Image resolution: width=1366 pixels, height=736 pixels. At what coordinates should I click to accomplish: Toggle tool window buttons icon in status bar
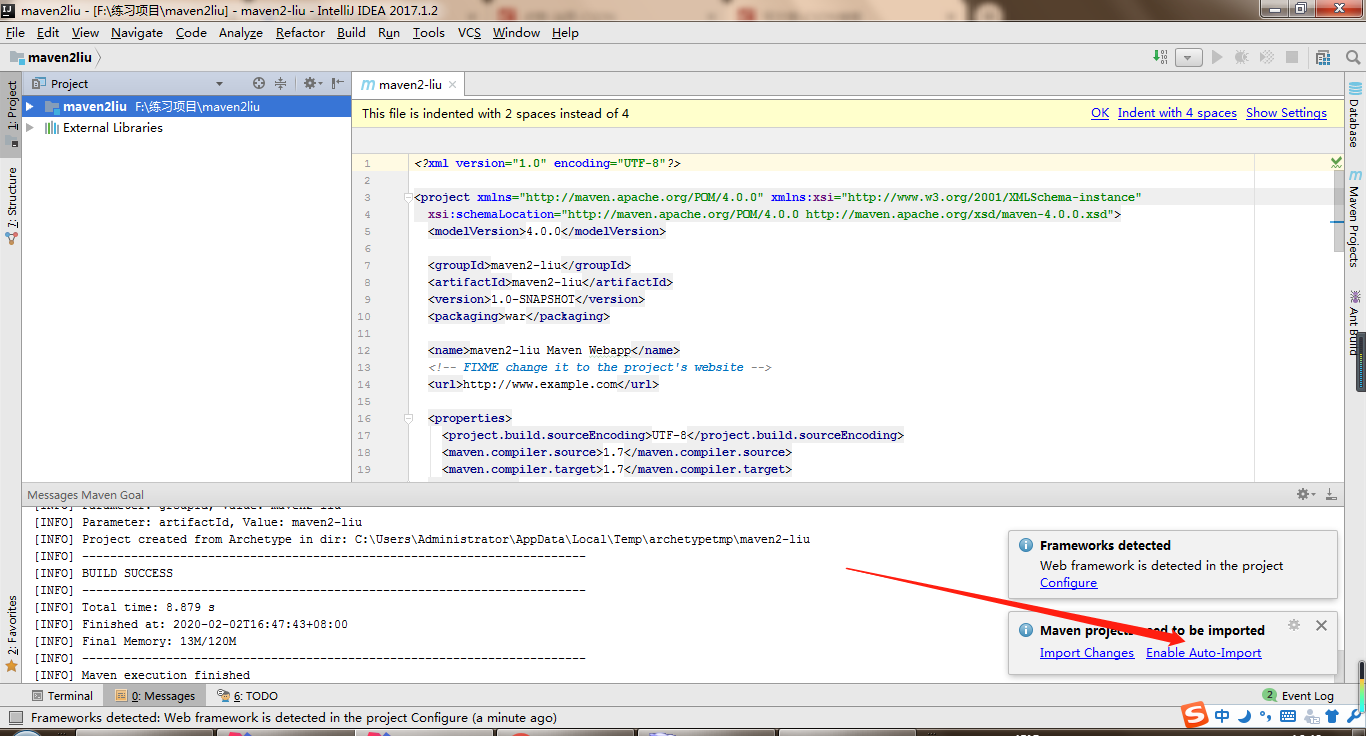[x=15, y=718]
